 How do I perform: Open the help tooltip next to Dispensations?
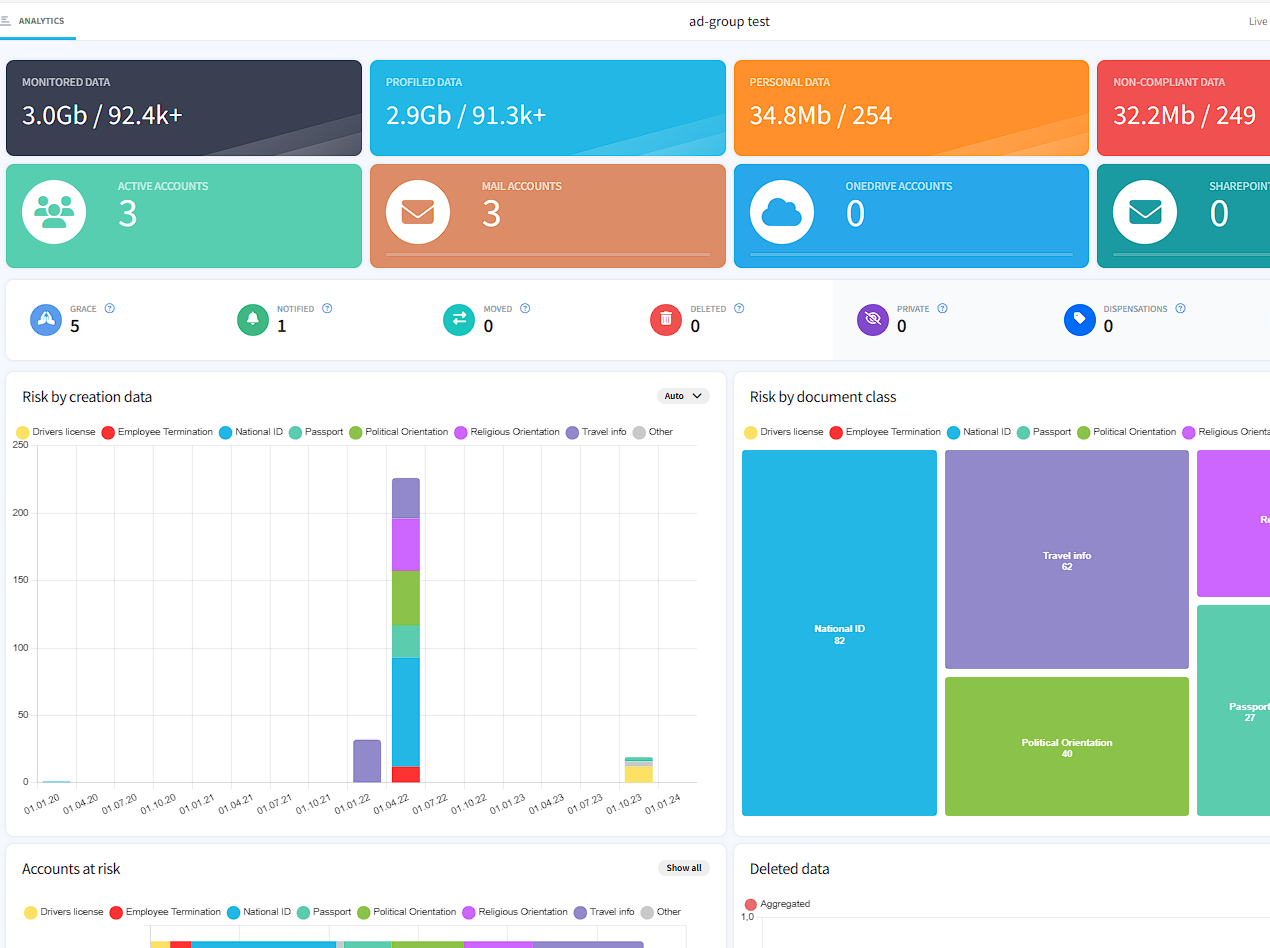[x=1180, y=308]
